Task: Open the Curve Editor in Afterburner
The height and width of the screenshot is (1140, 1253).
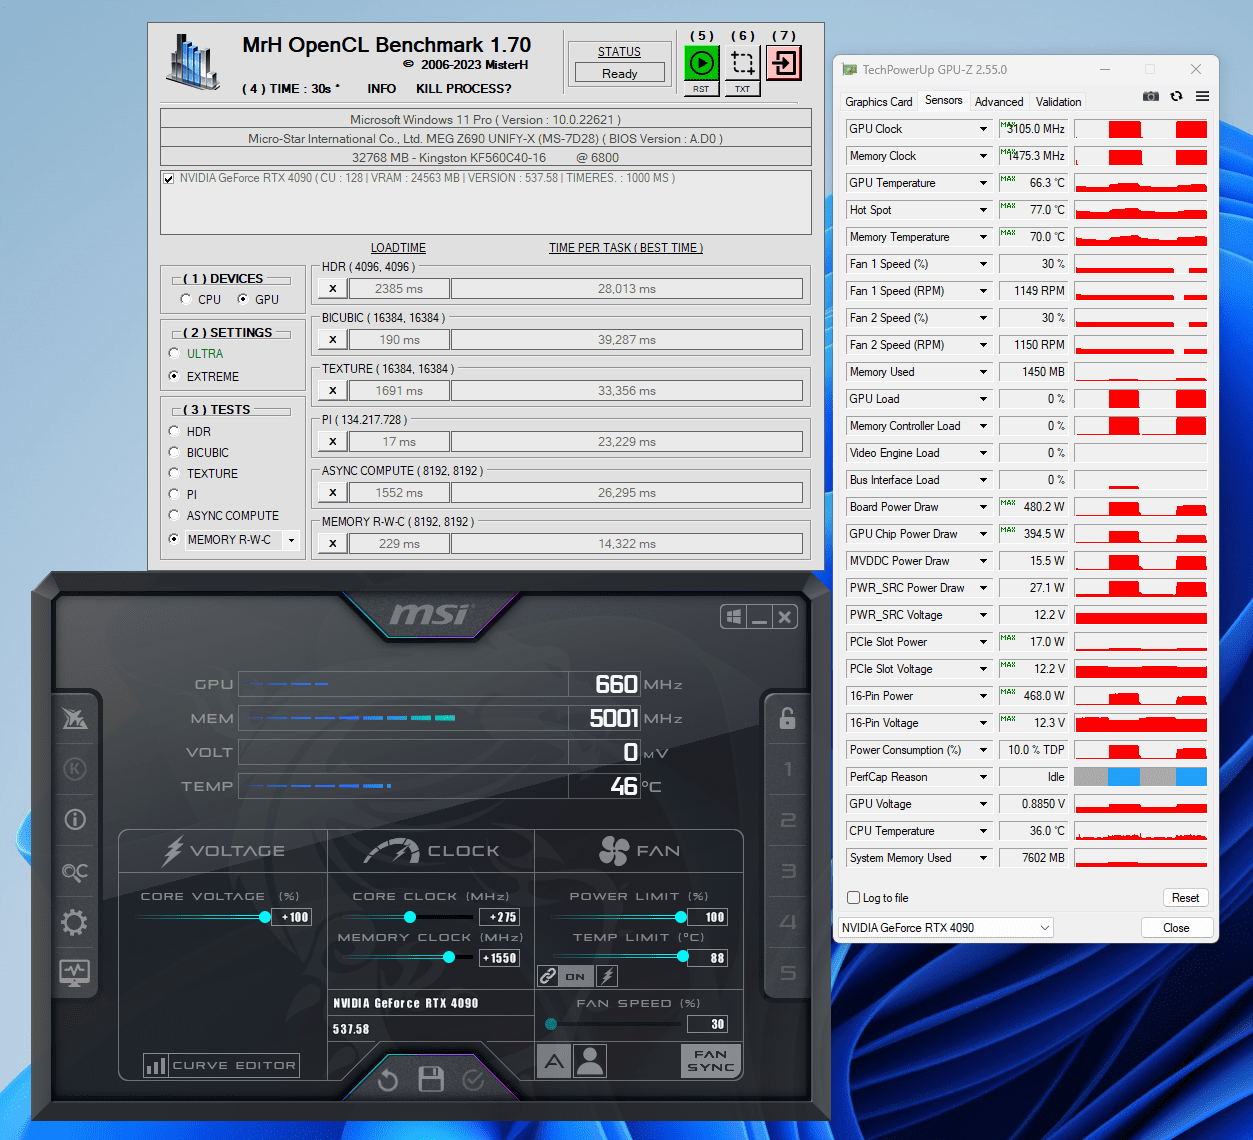Action: click(221, 1065)
